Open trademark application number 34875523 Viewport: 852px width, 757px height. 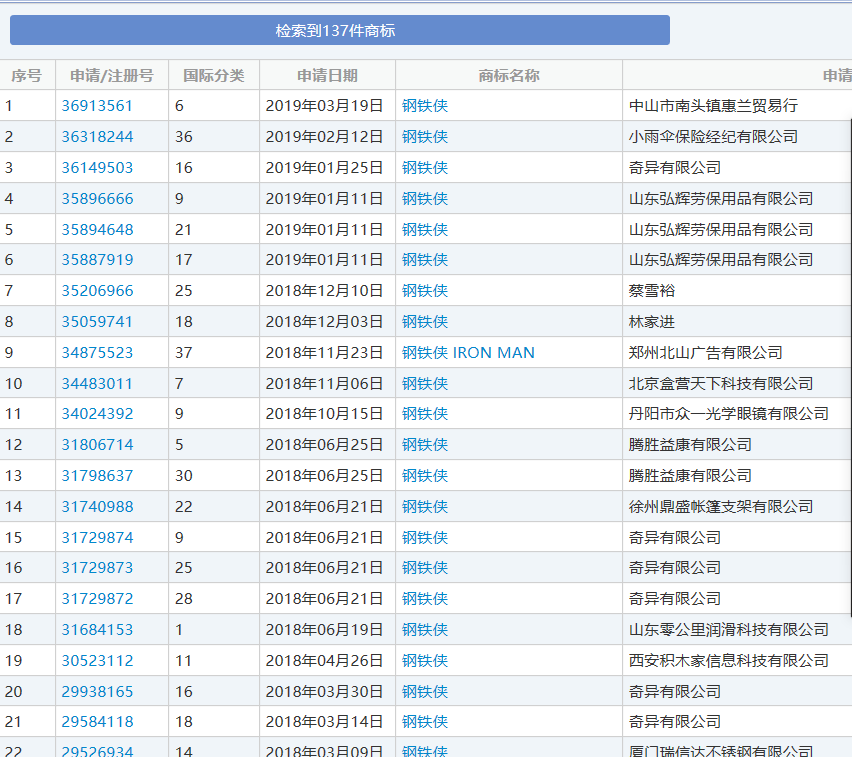coord(96,352)
